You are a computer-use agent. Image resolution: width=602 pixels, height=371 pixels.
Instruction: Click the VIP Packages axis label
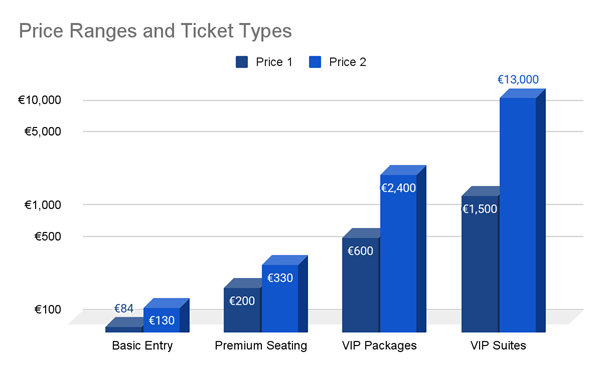(379, 345)
